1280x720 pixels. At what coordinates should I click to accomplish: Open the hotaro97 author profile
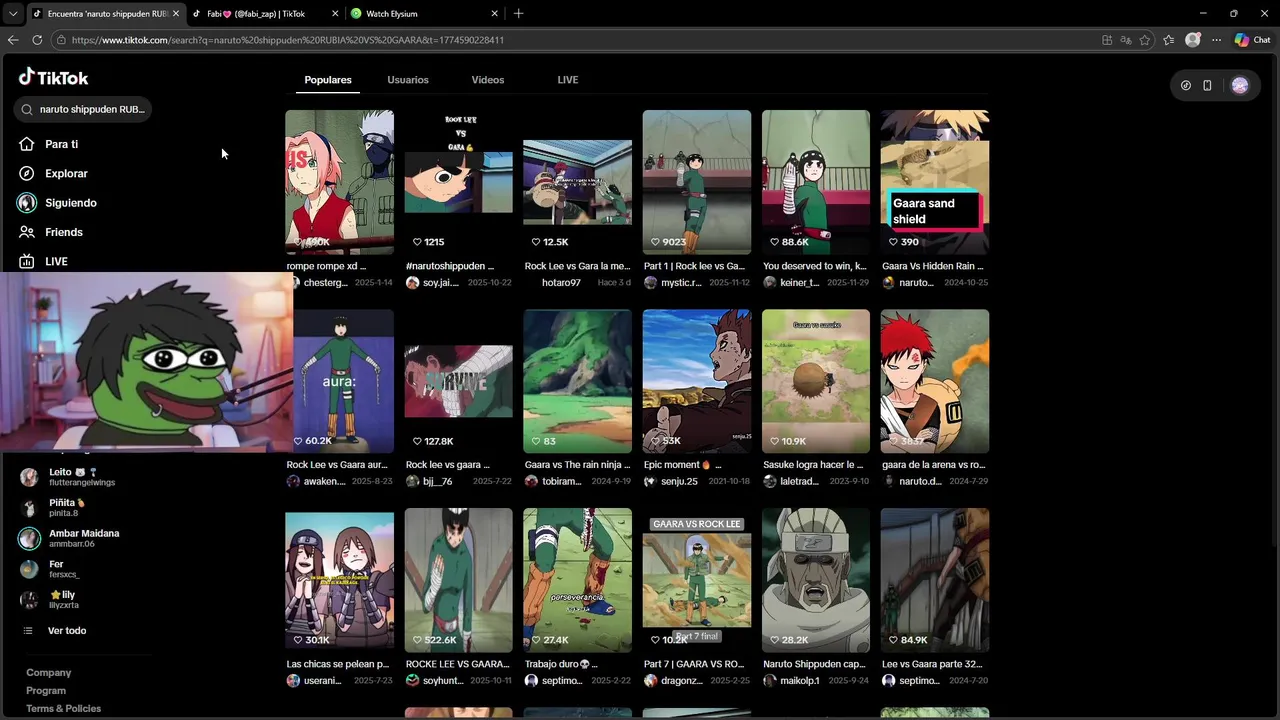click(561, 283)
